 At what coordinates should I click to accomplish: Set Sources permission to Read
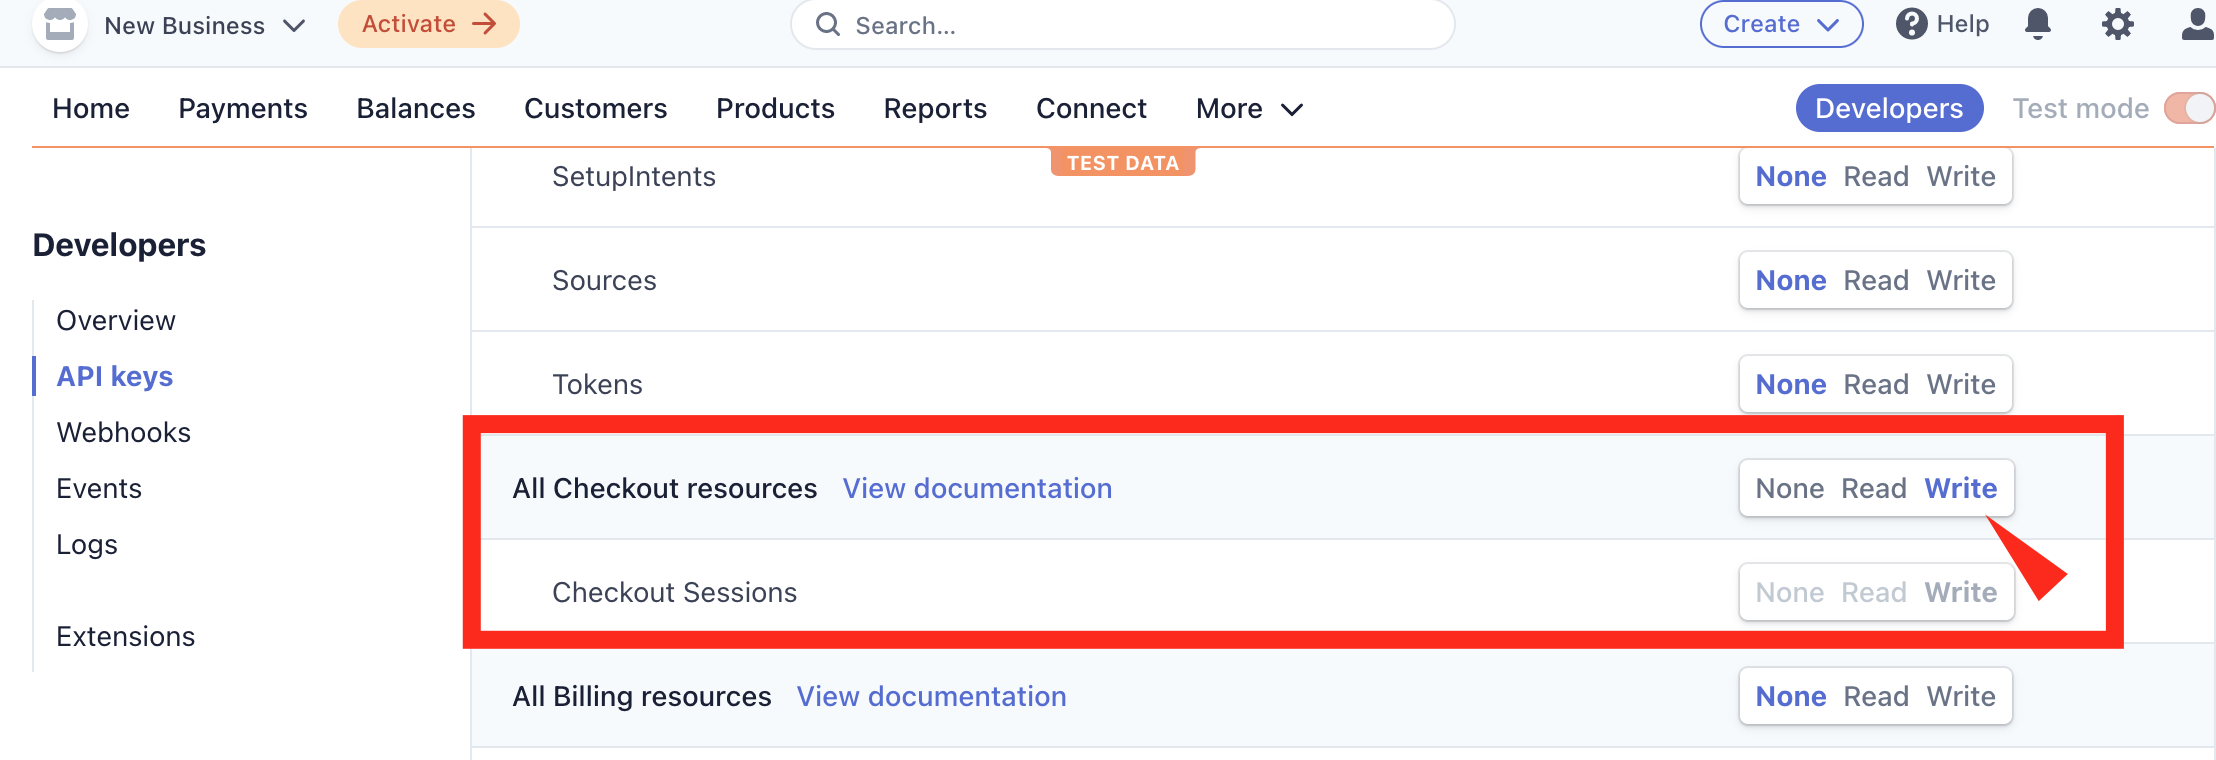coord(1876,280)
